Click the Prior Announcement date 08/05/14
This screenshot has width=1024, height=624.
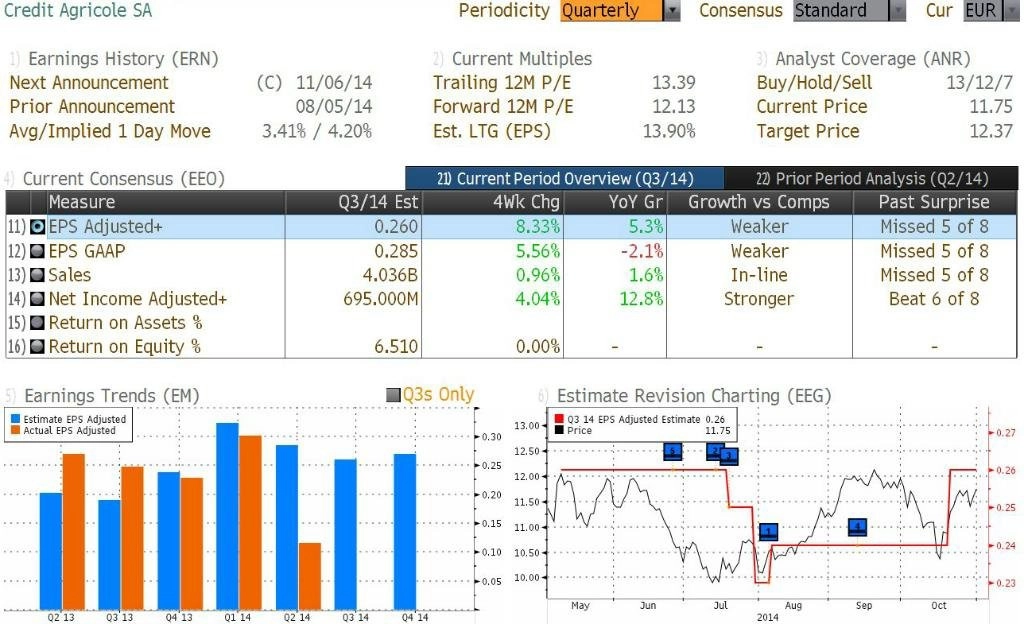[334, 106]
